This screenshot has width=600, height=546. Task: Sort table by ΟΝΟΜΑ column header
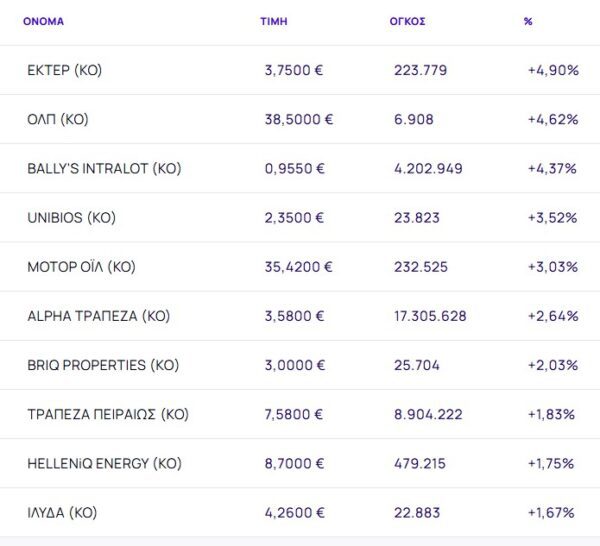pos(43,21)
